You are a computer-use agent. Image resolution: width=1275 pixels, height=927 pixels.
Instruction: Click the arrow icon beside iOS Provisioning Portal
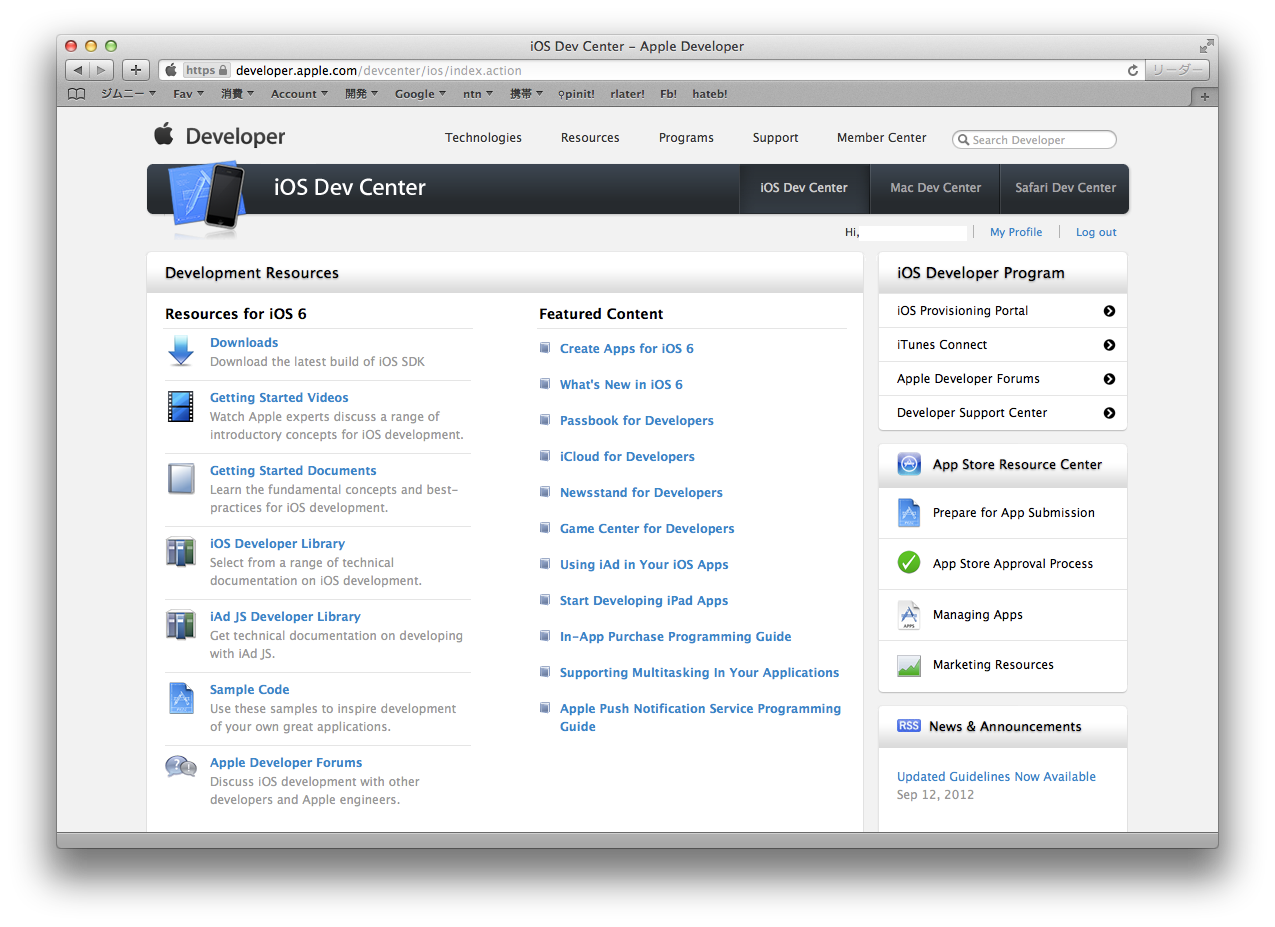point(1109,311)
